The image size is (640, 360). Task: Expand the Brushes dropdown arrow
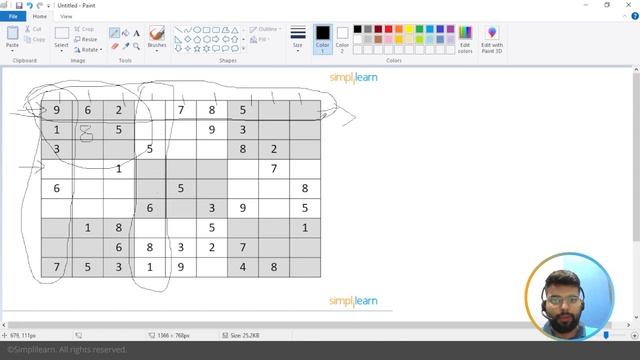coord(157,51)
